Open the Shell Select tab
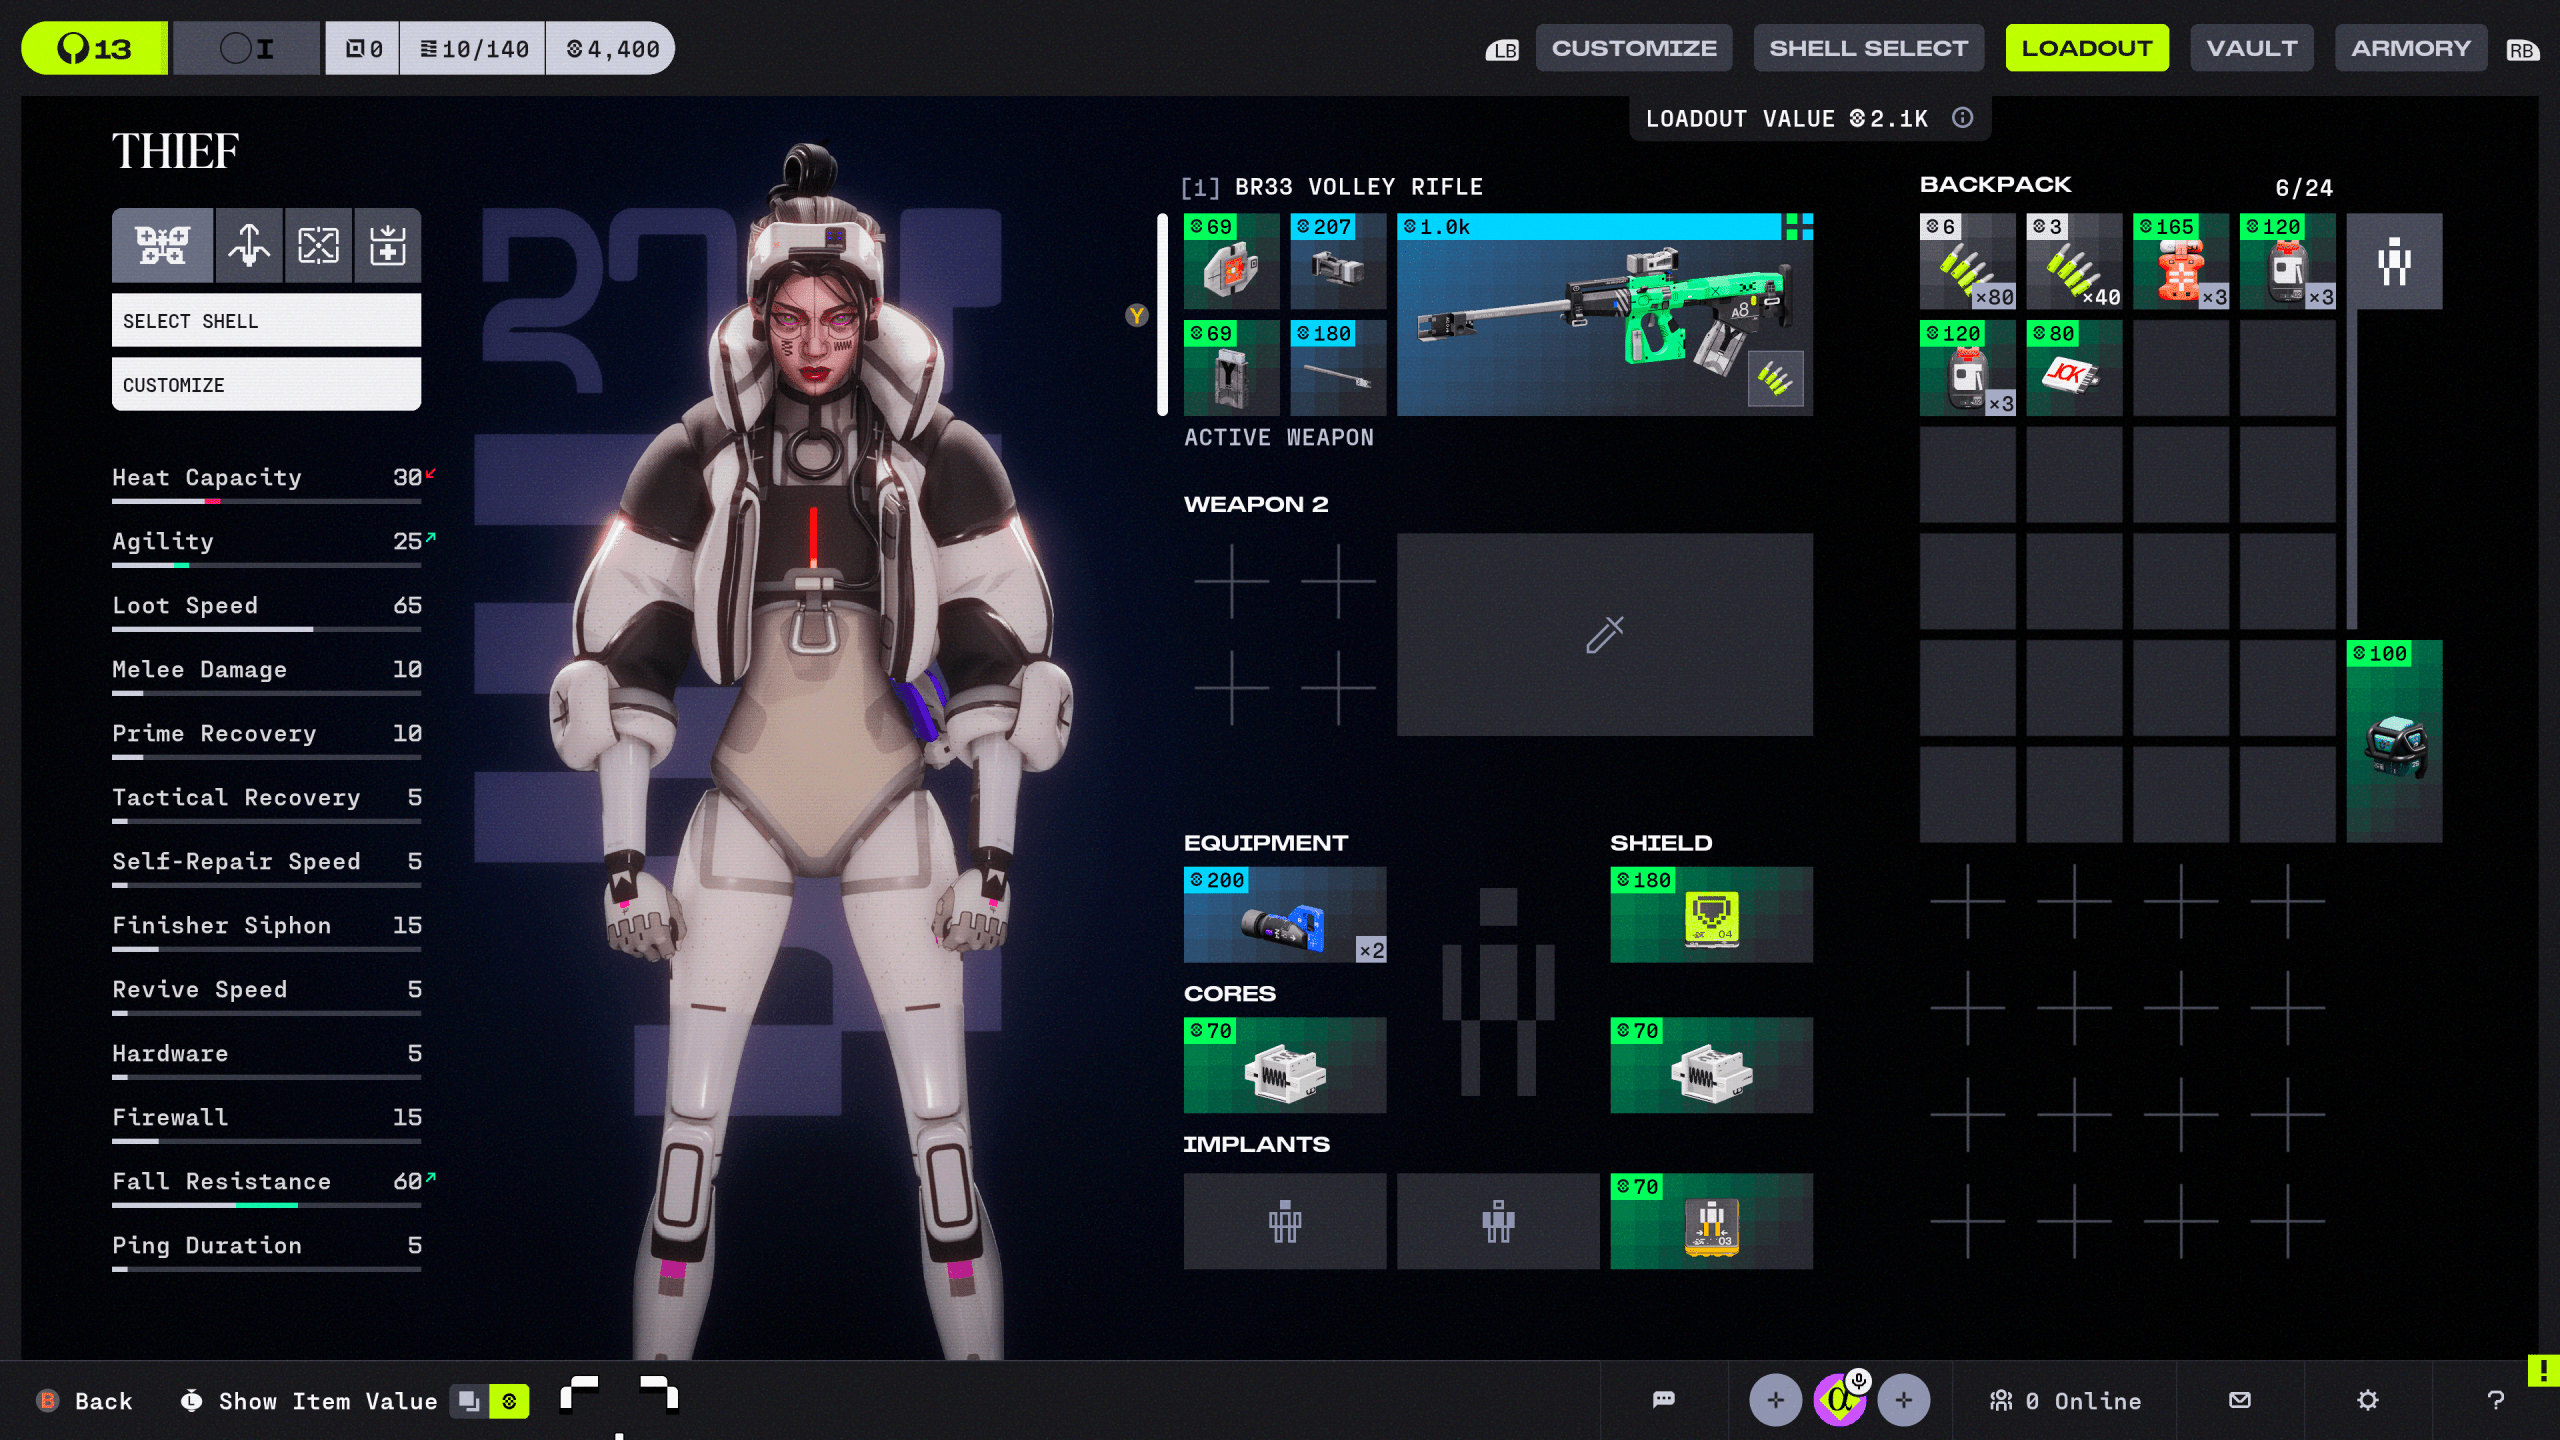 (1868, 48)
